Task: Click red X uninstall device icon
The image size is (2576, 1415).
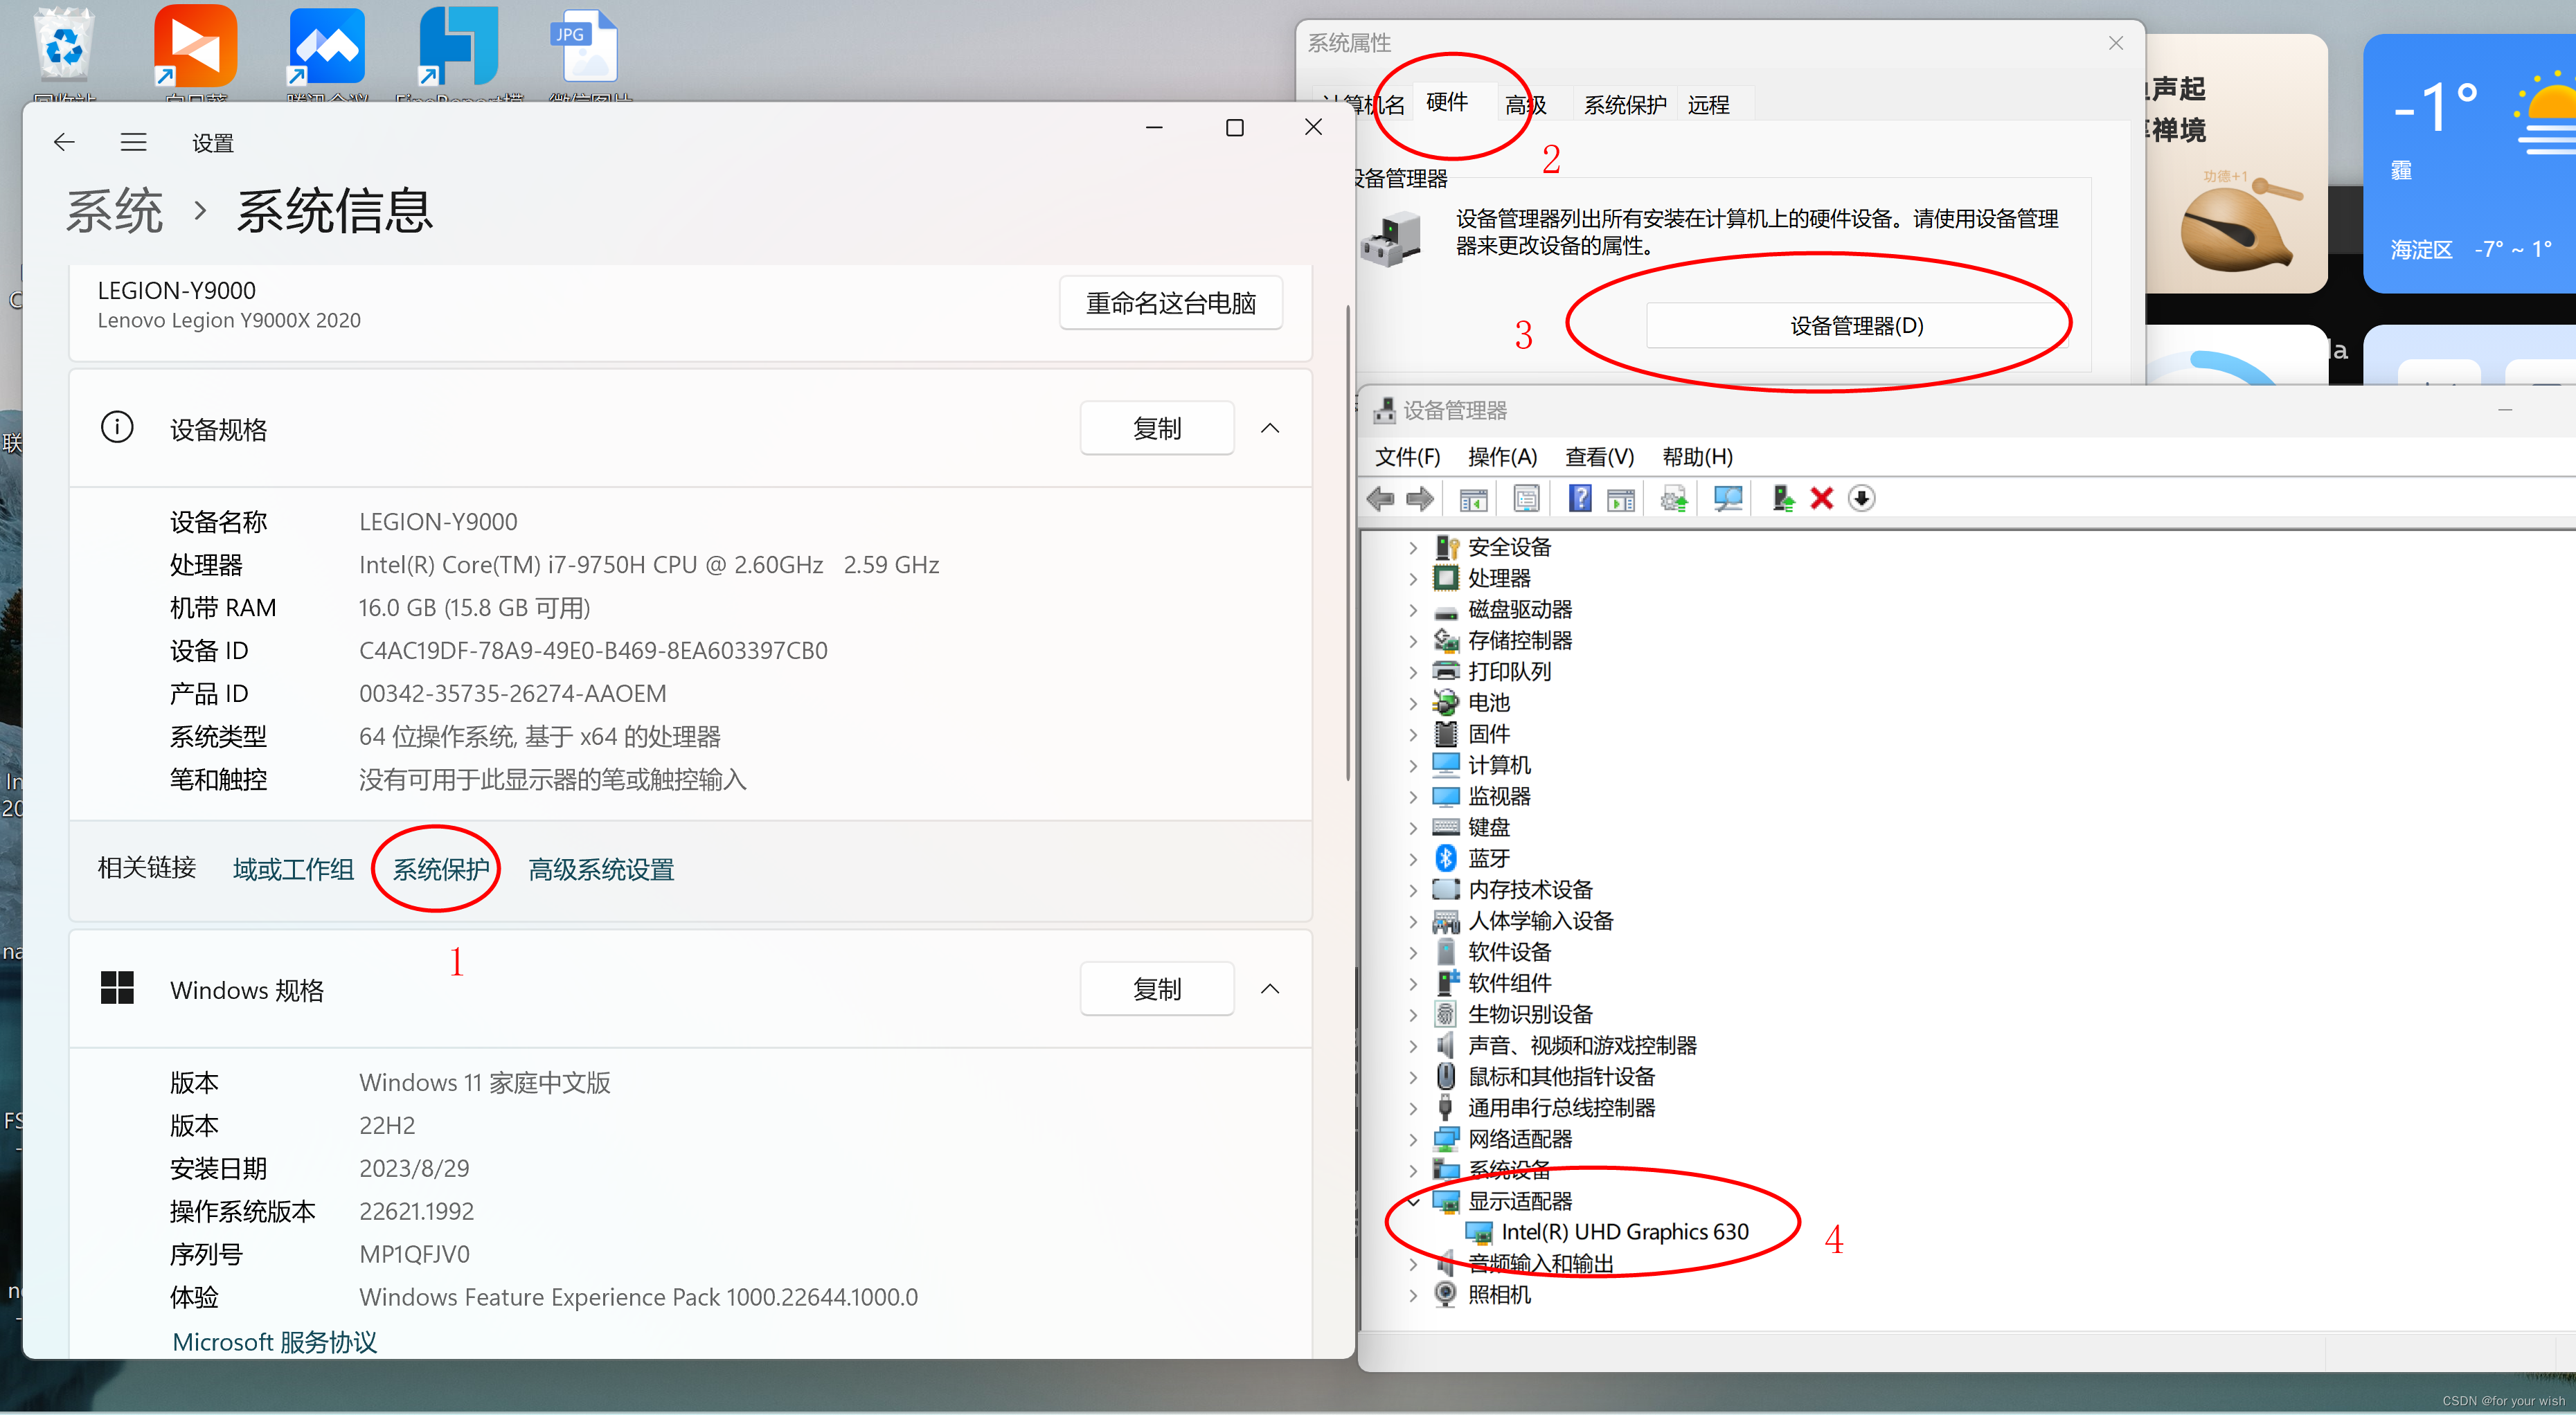Action: (x=1822, y=498)
